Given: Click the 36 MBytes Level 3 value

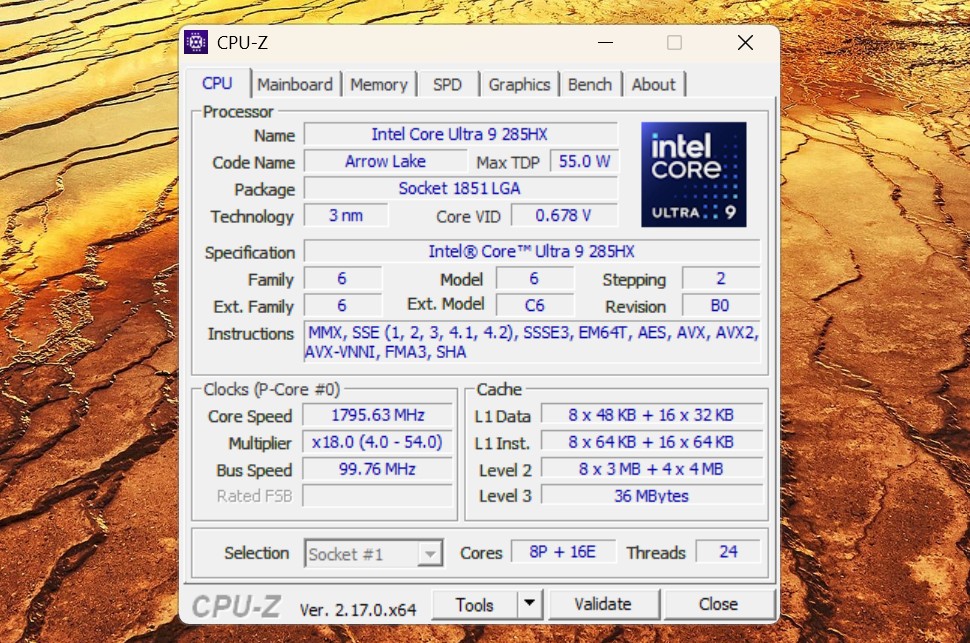Looking at the screenshot, I should pyautogui.click(x=651, y=496).
